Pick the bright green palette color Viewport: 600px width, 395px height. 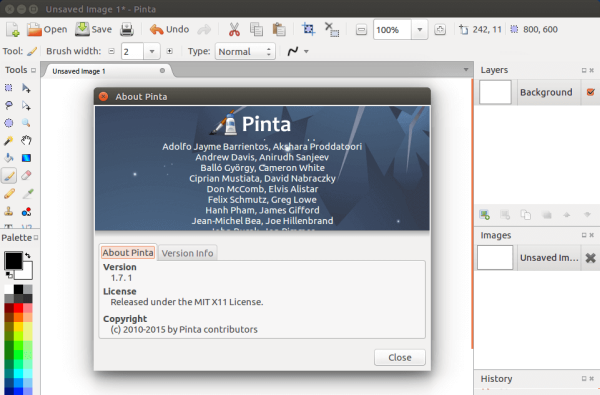coord(18,354)
